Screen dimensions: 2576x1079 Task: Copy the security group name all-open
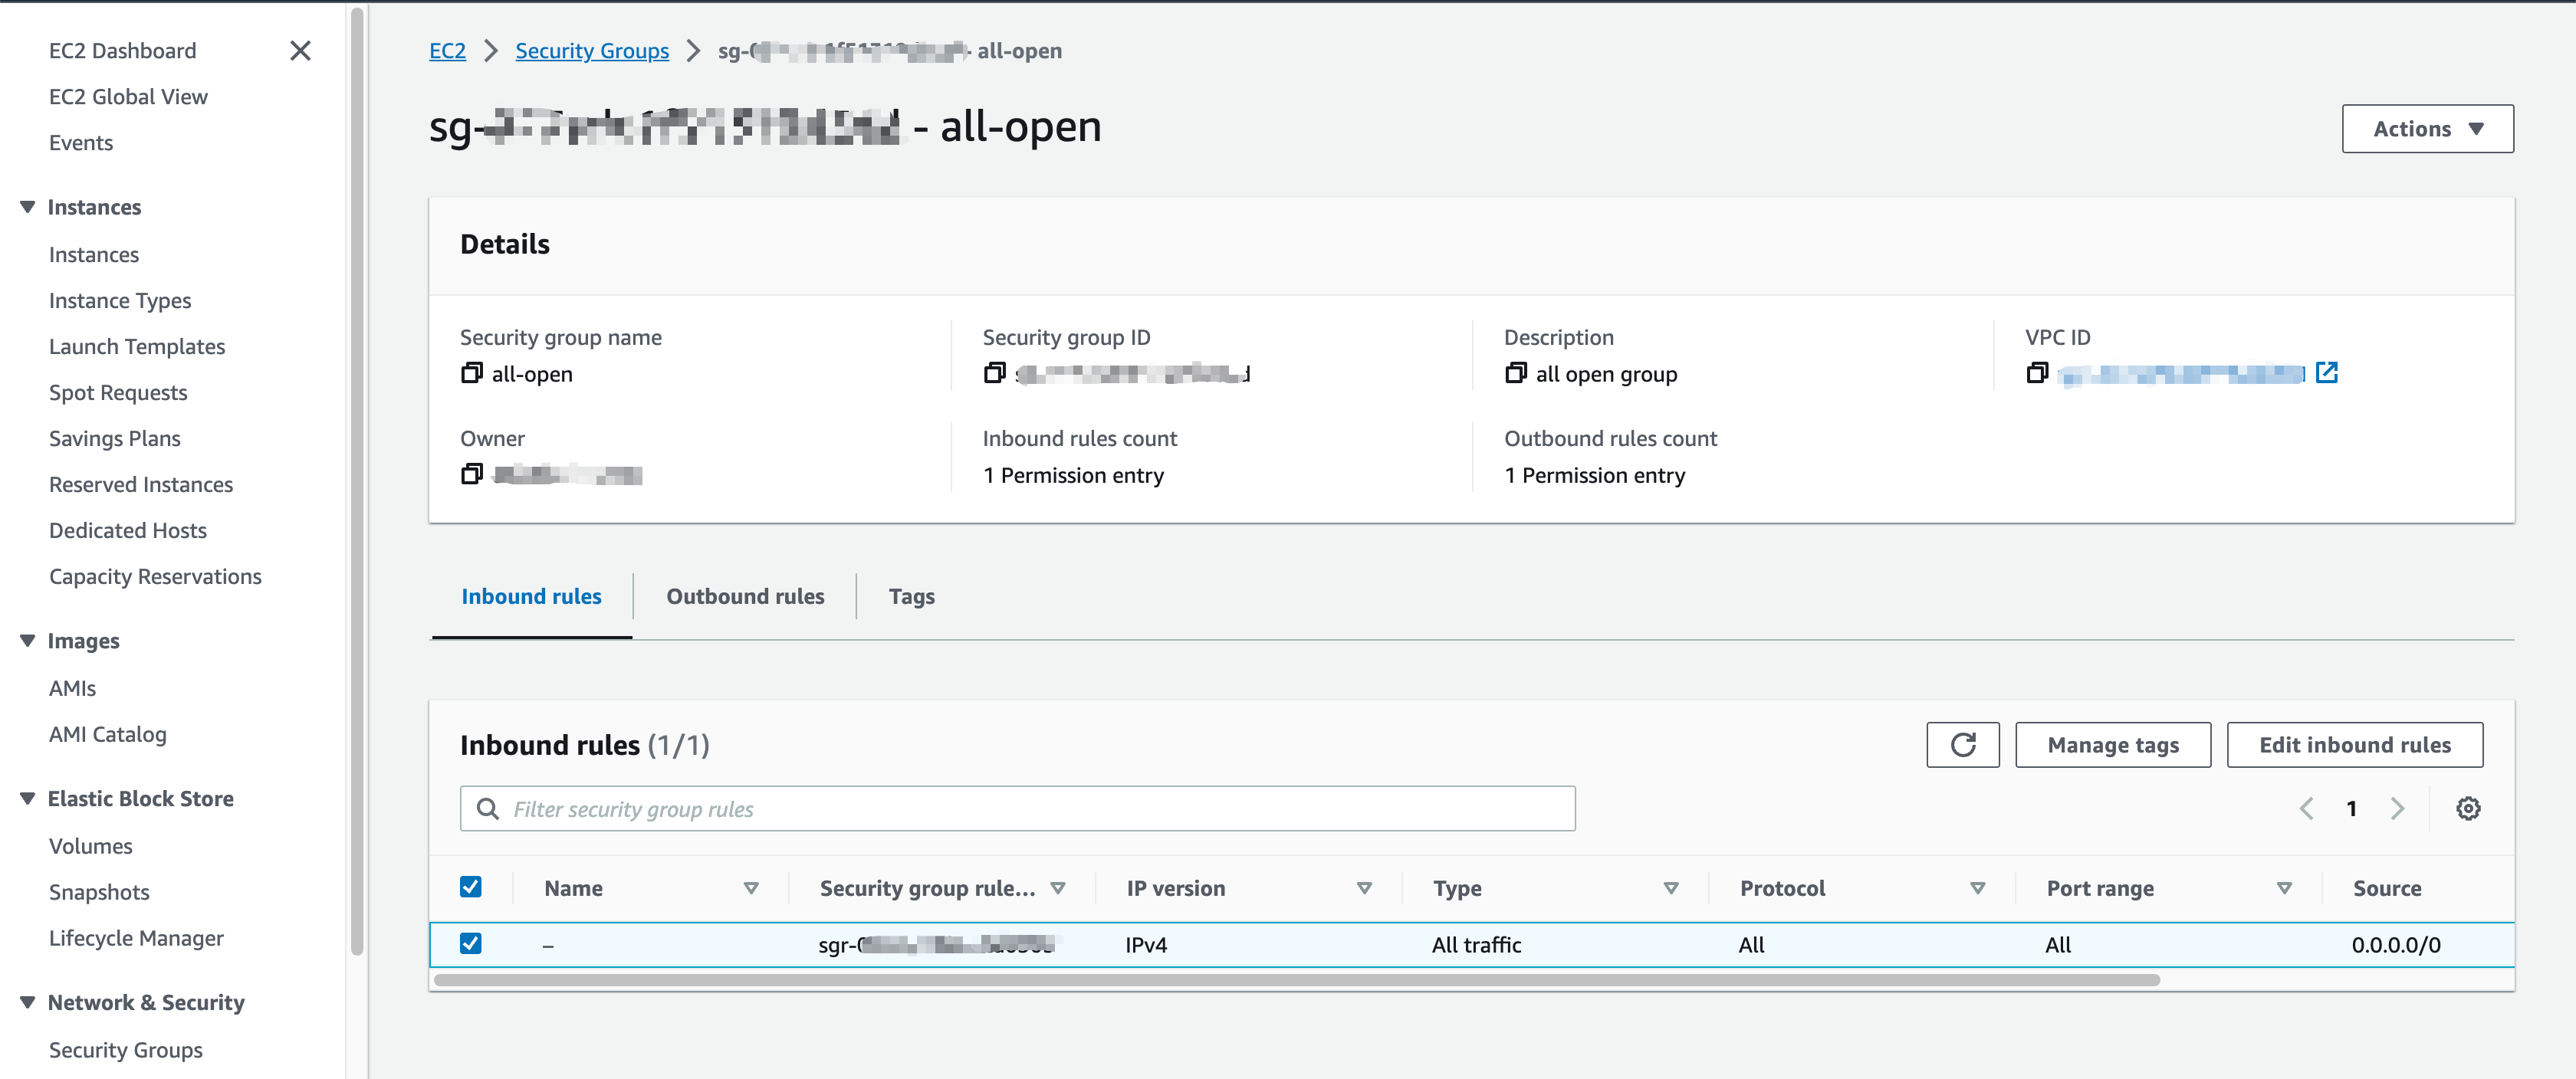click(x=471, y=373)
